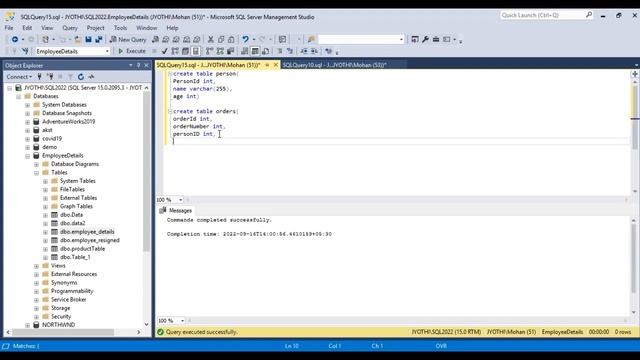Click the Results to Grid icon
The height and width of the screenshot is (360, 640).
[255, 51]
